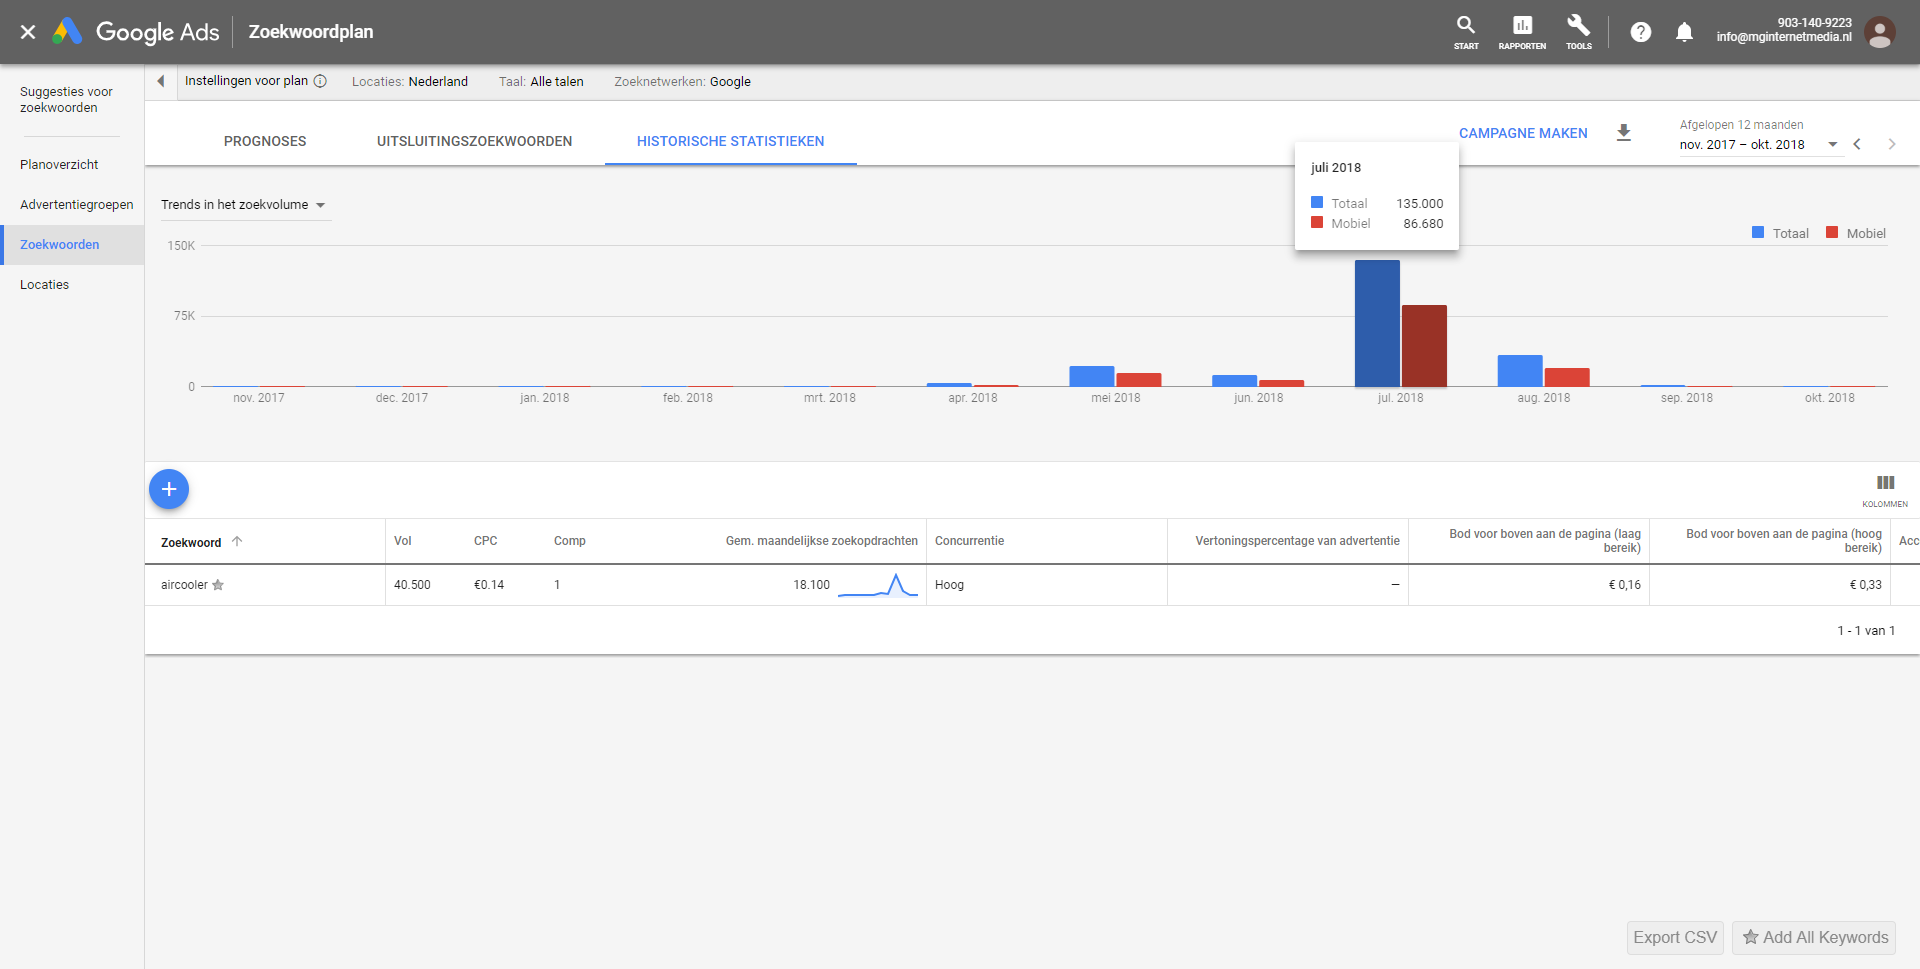Click the 18.100 monthly searches value

click(x=811, y=585)
